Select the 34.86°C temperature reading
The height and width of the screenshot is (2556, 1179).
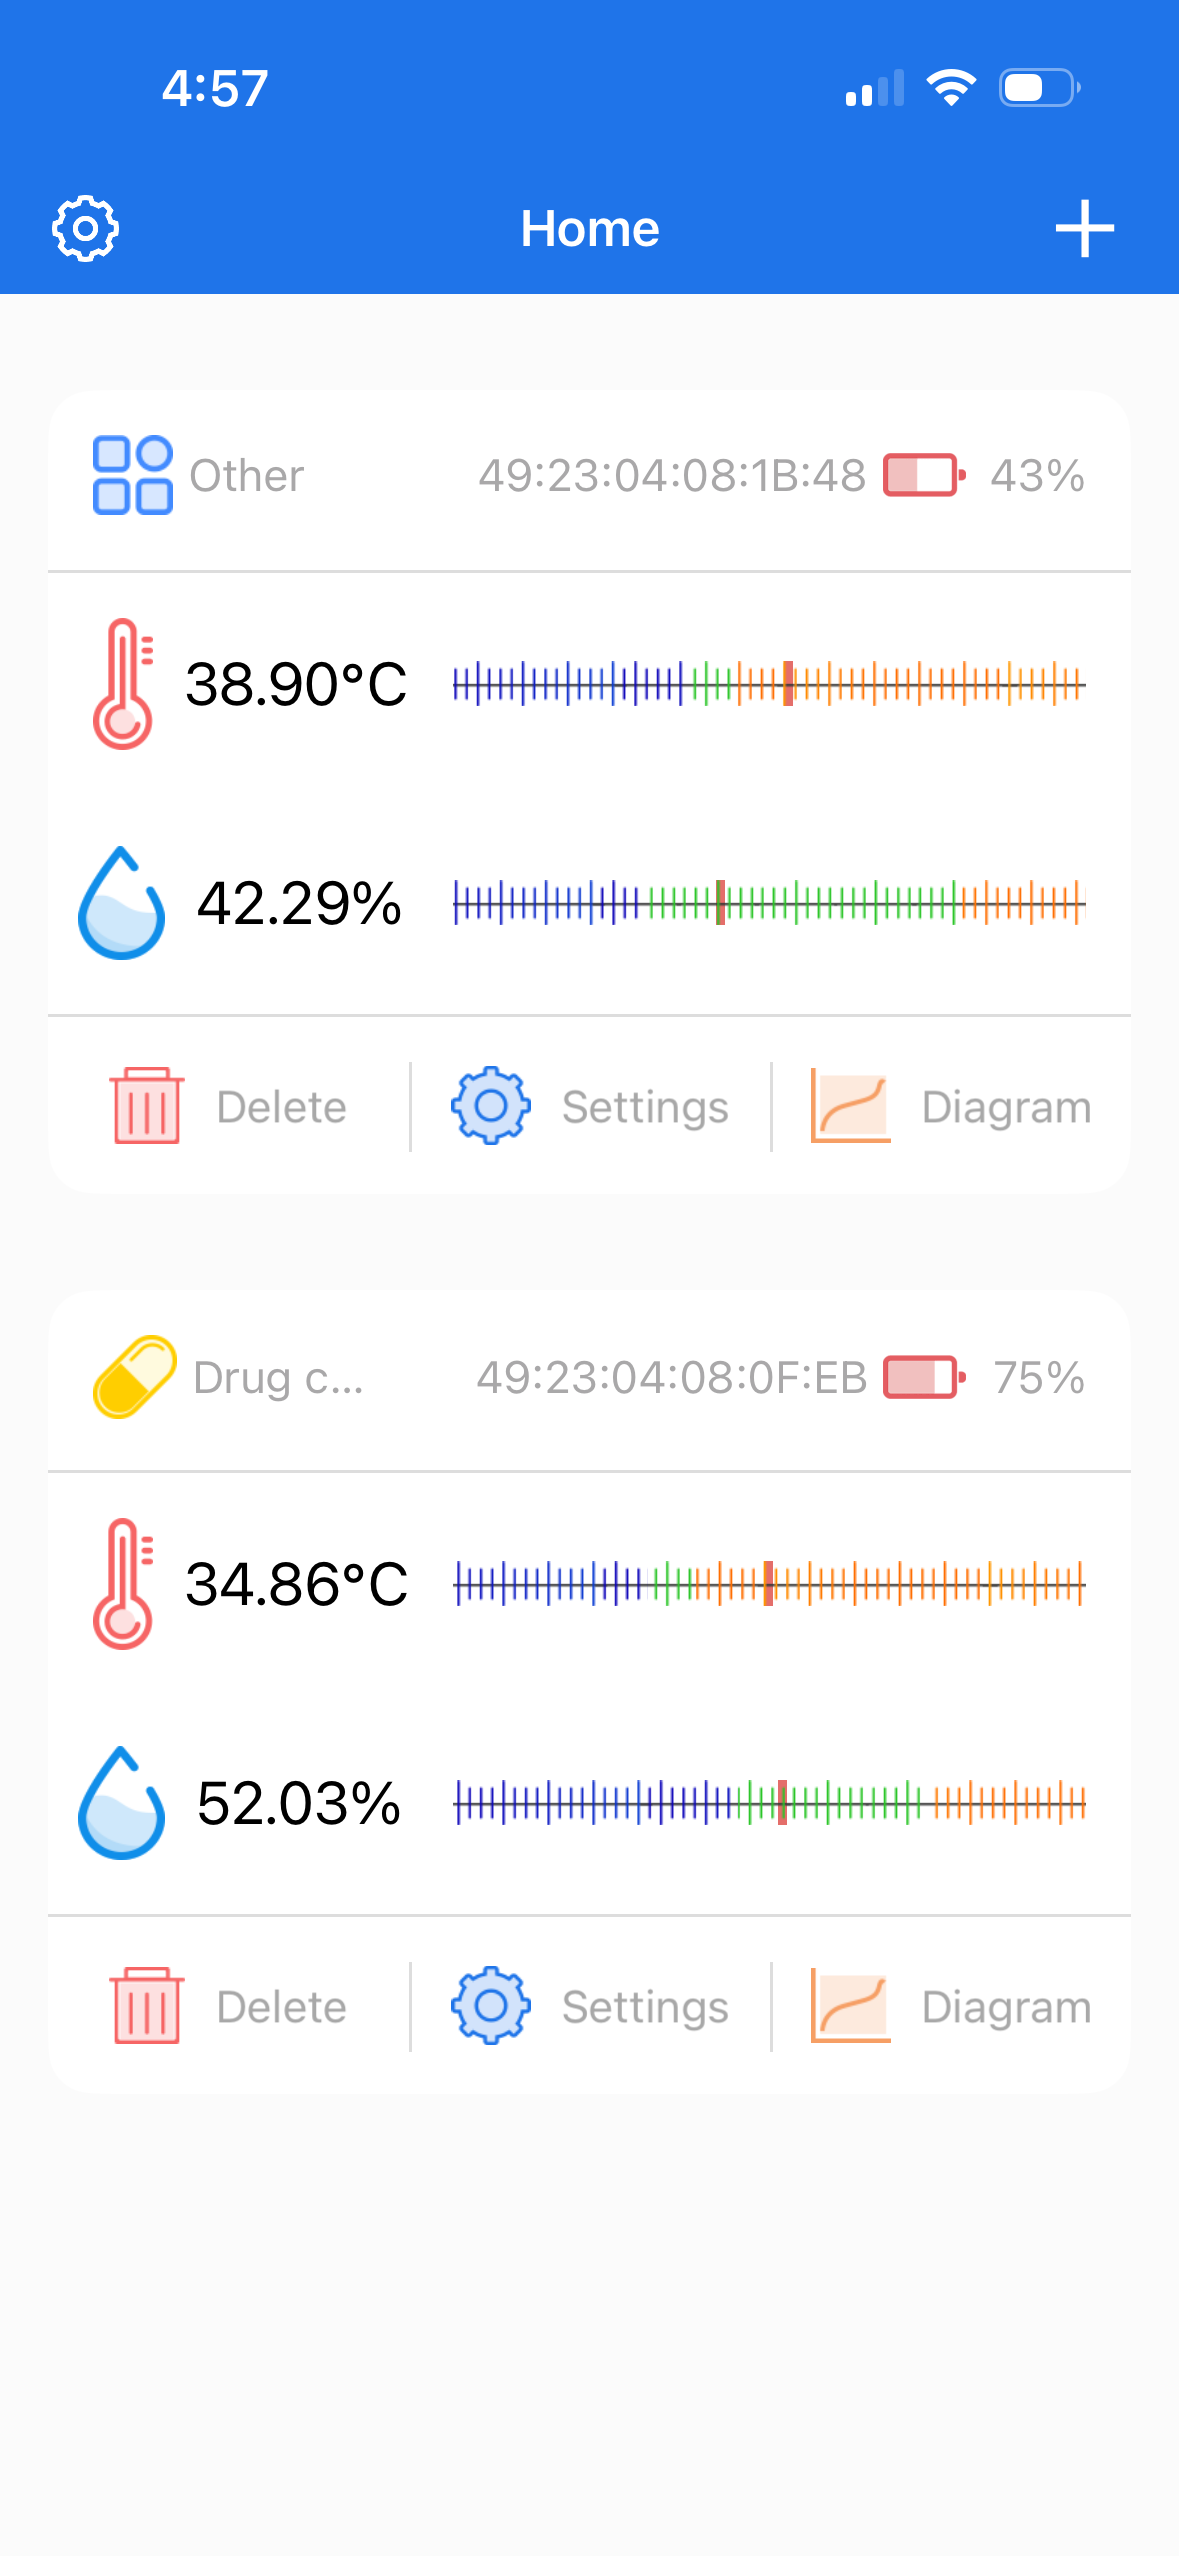297,1584
